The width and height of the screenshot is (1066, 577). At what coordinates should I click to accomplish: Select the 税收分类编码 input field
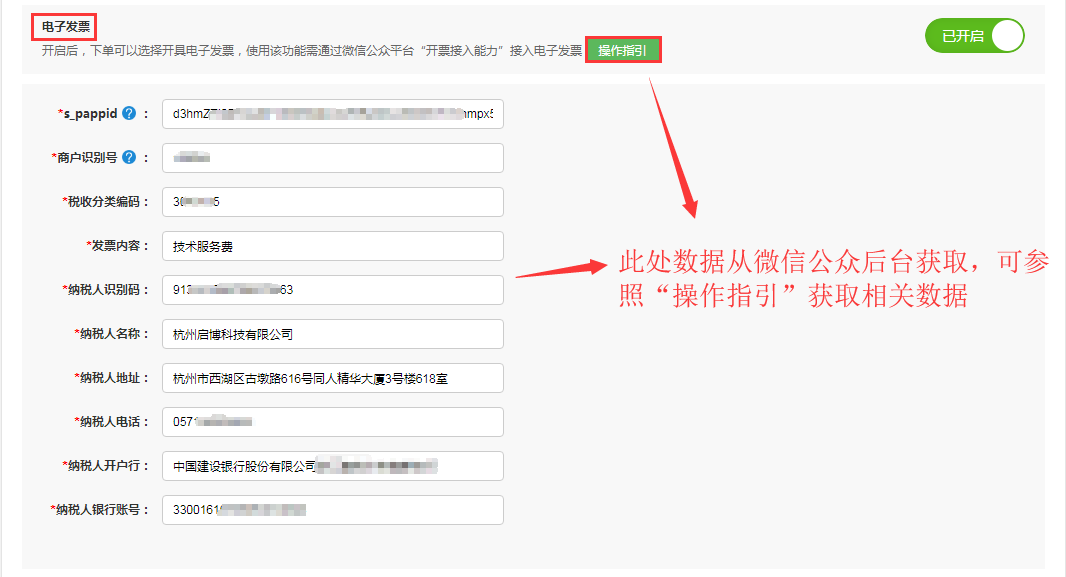332,202
